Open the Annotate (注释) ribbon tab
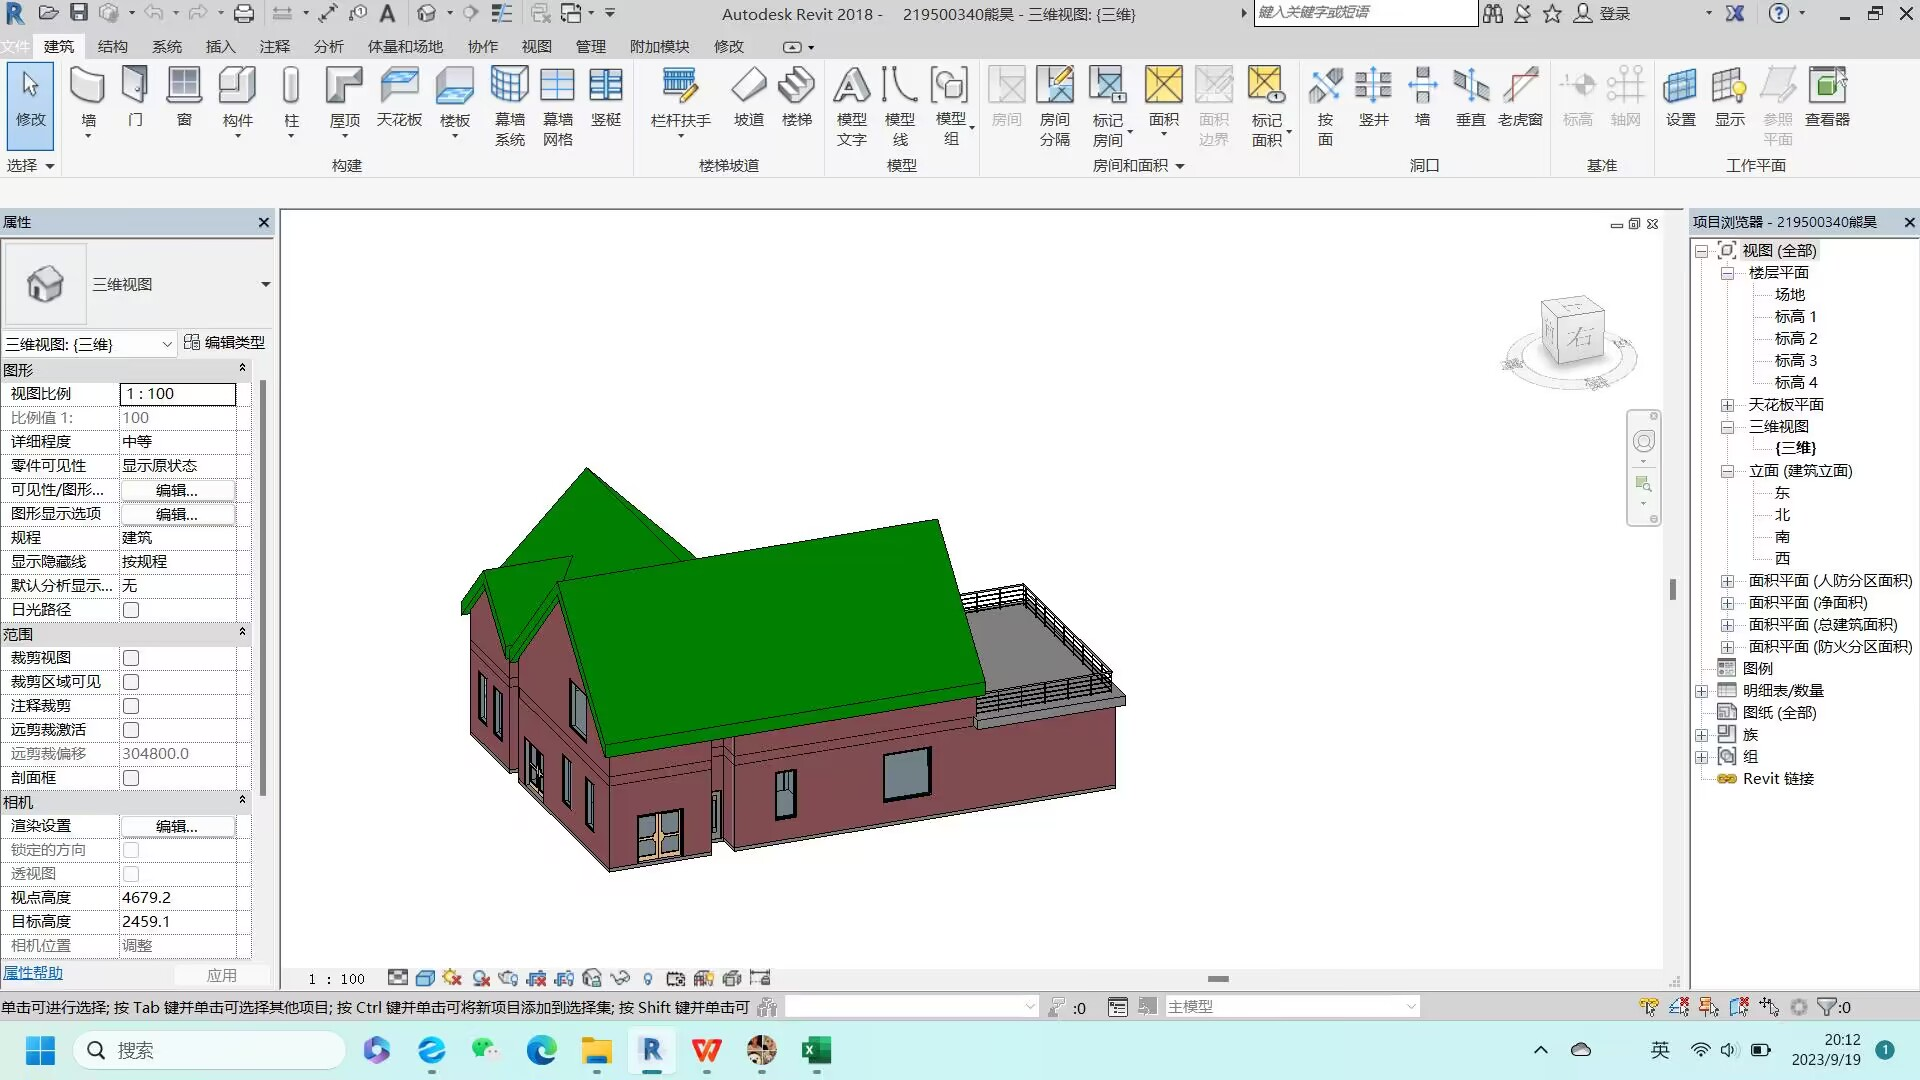The height and width of the screenshot is (1080, 1920). pos(274,47)
